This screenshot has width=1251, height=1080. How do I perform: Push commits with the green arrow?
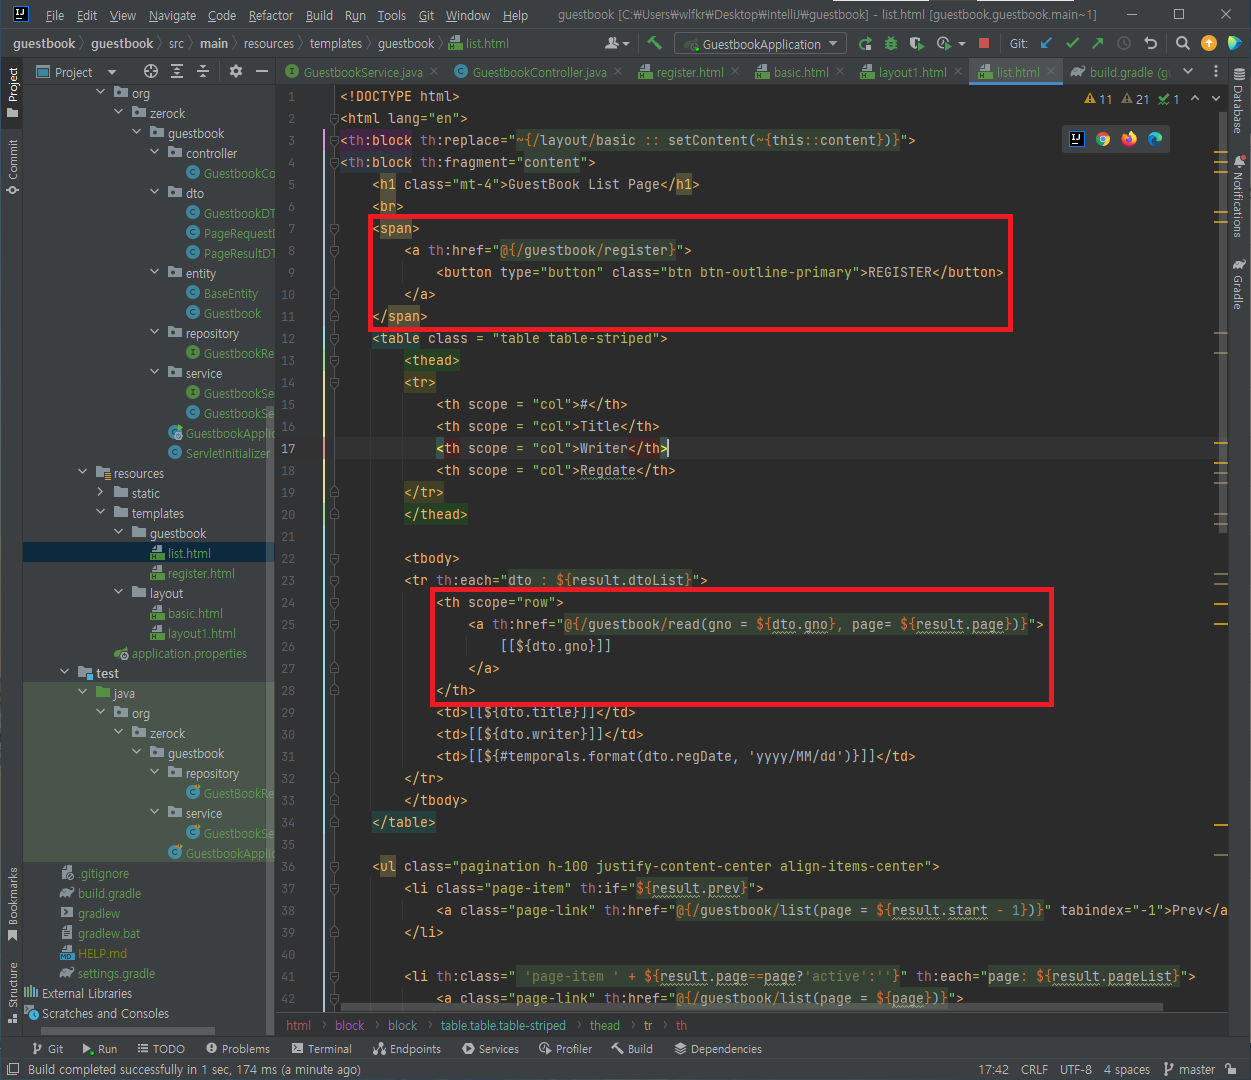(x=1098, y=43)
